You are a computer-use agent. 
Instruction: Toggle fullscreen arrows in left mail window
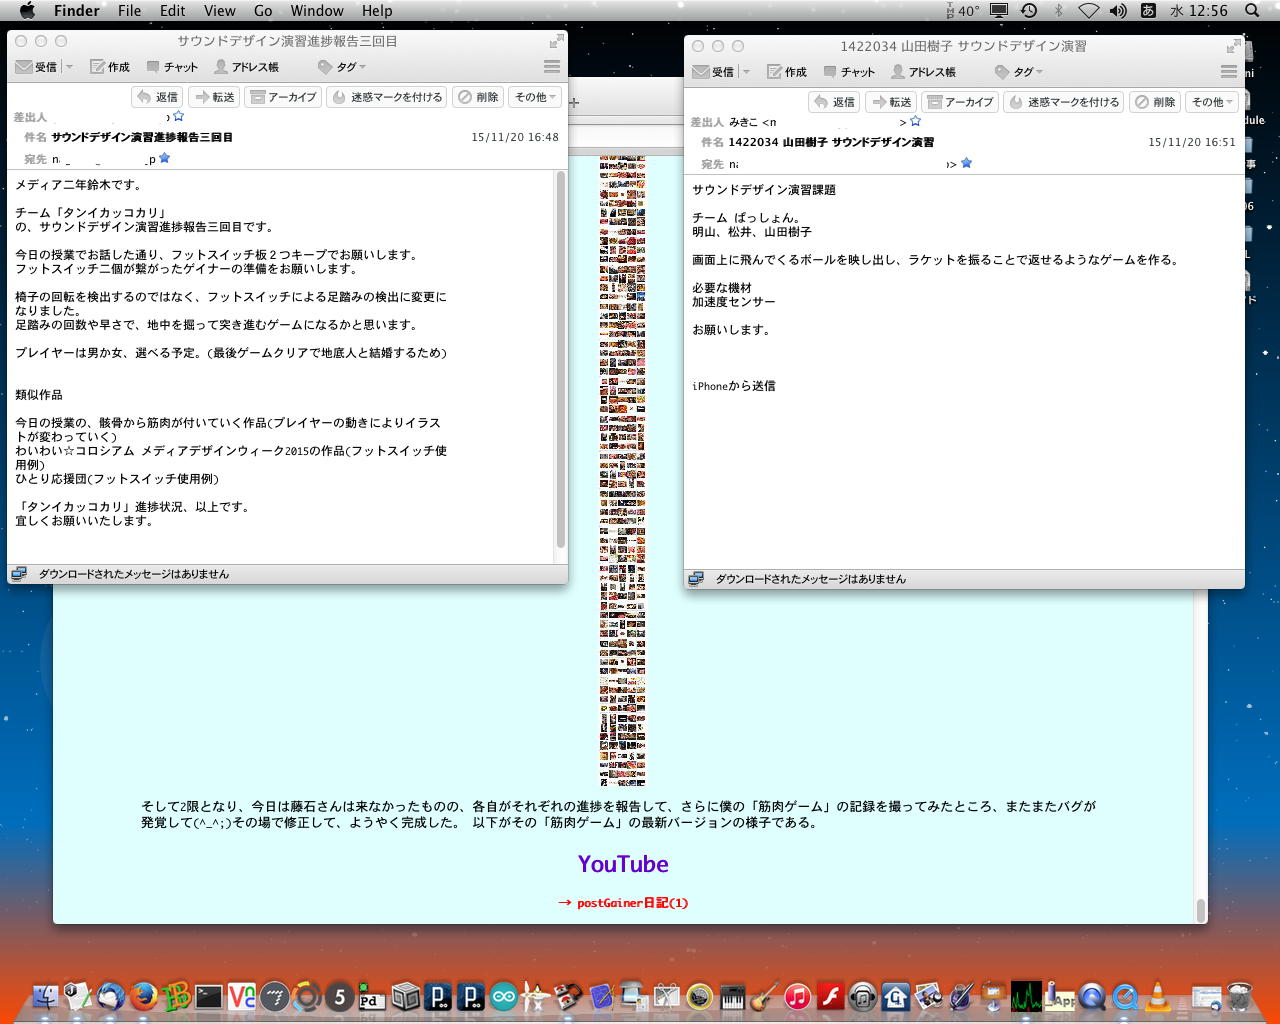tap(555, 42)
